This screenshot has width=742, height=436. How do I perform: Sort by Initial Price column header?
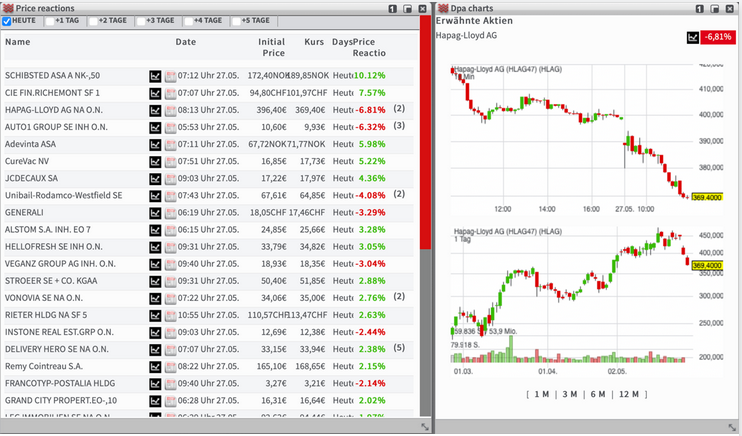pyautogui.click(x=271, y=47)
